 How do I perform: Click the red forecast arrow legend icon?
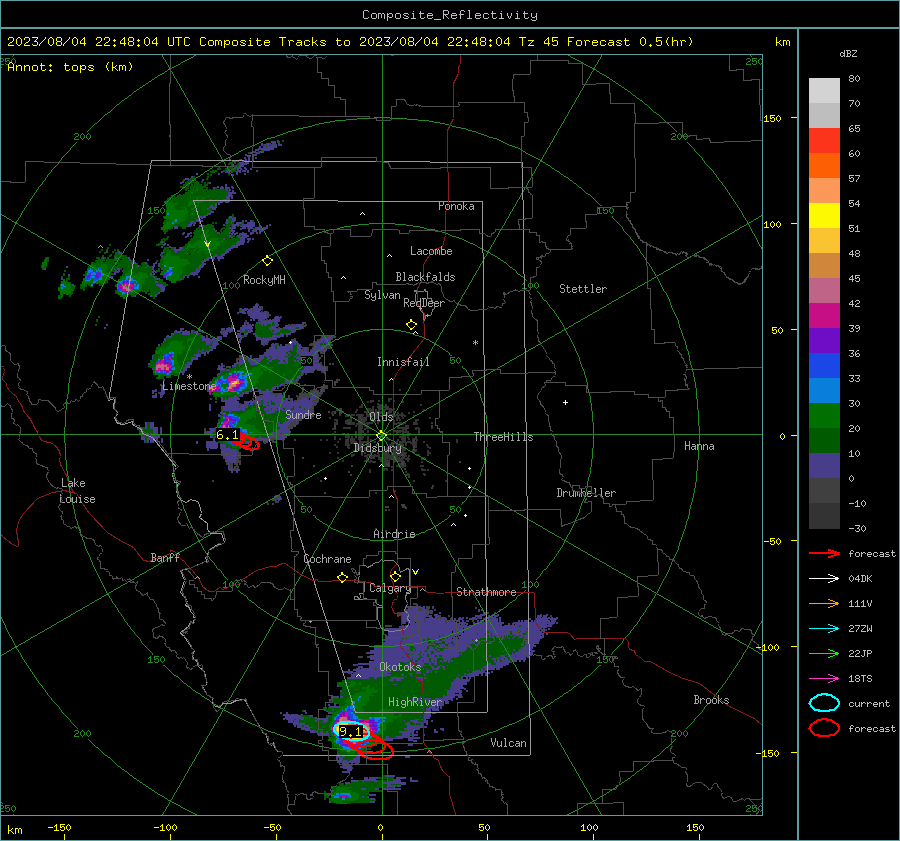coord(824,553)
